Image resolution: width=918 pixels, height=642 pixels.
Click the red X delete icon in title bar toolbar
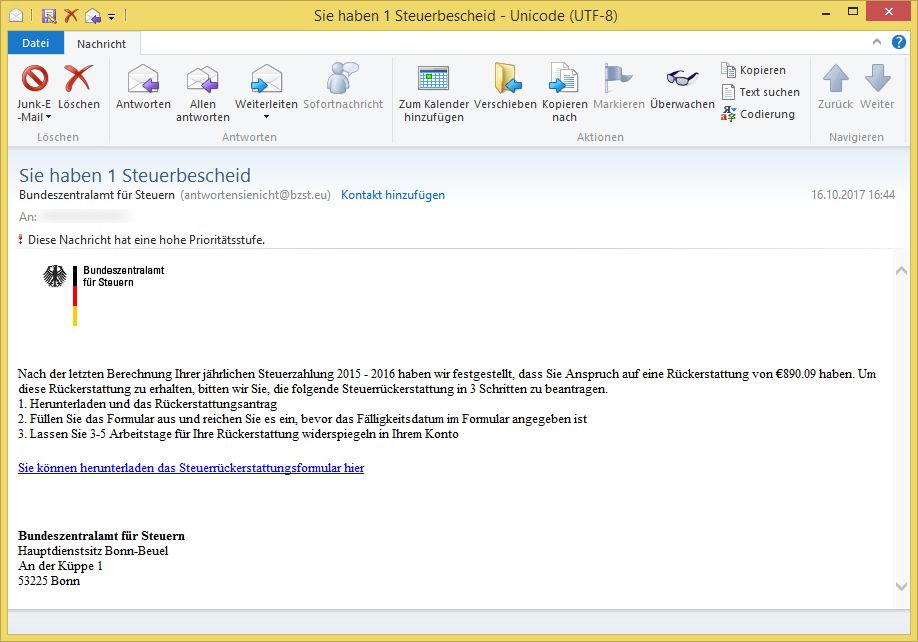click(71, 15)
